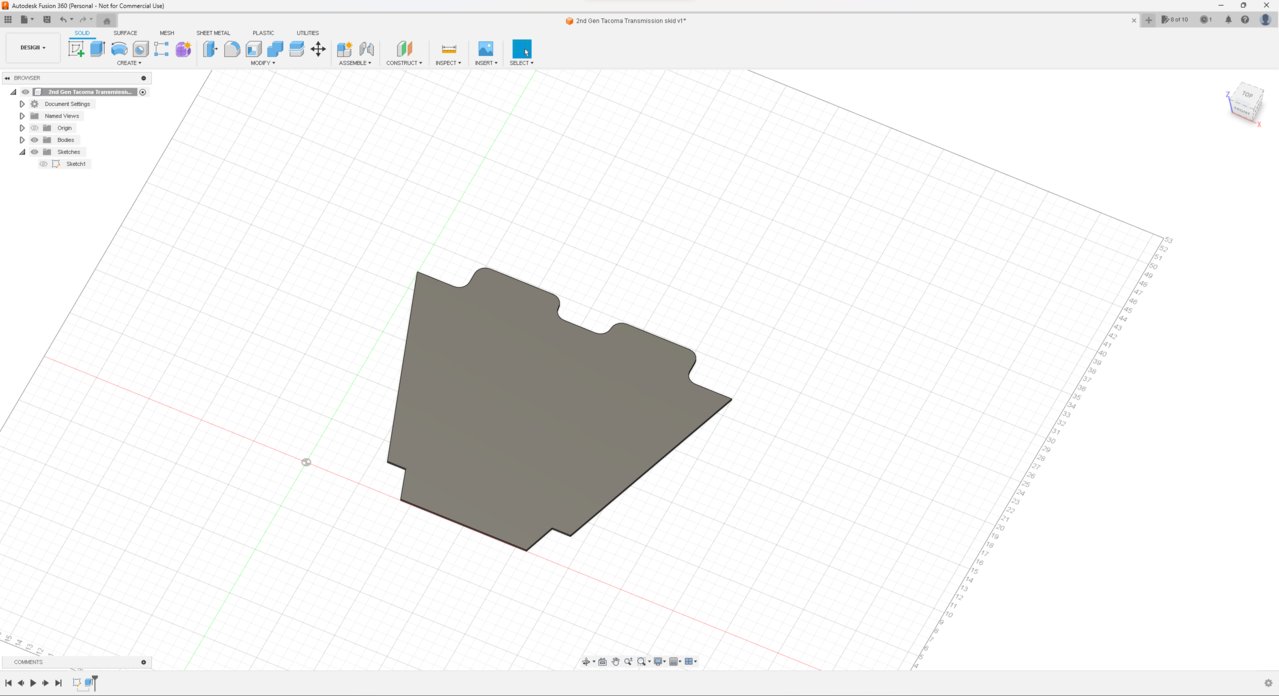Open the Create Form purple icon
Image resolution: width=1279 pixels, height=696 pixels.
pyautogui.click(x=183, y=49)
